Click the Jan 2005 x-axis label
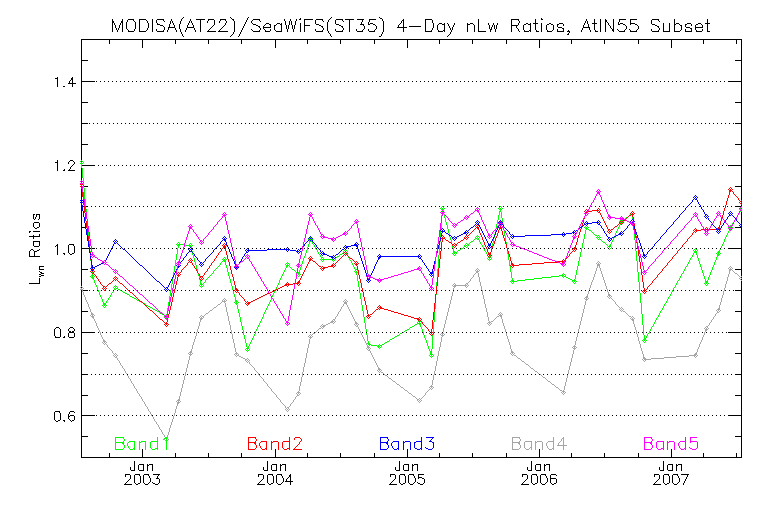768x512 pixels. tap(407, 473)
